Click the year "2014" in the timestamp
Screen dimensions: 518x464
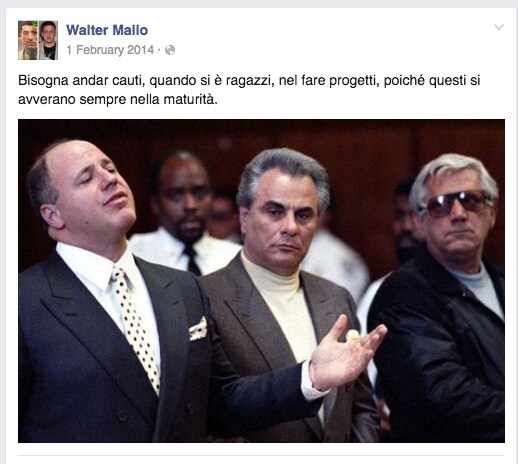click(x=140, y=50)
